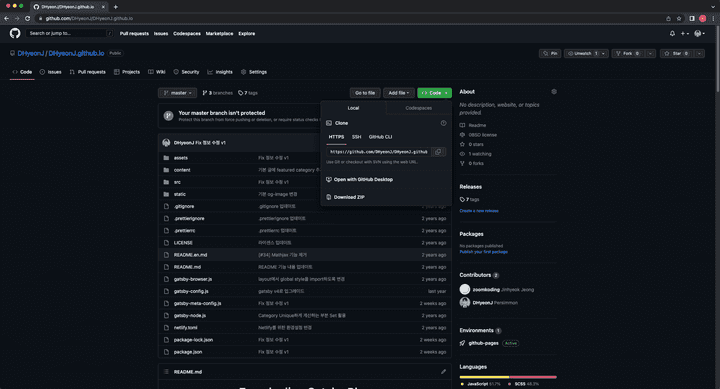The height and width of the screenshot is (389, 720).
Task: Open repository Settings tab
Action: pyautogui.click(x=253, y=72)
